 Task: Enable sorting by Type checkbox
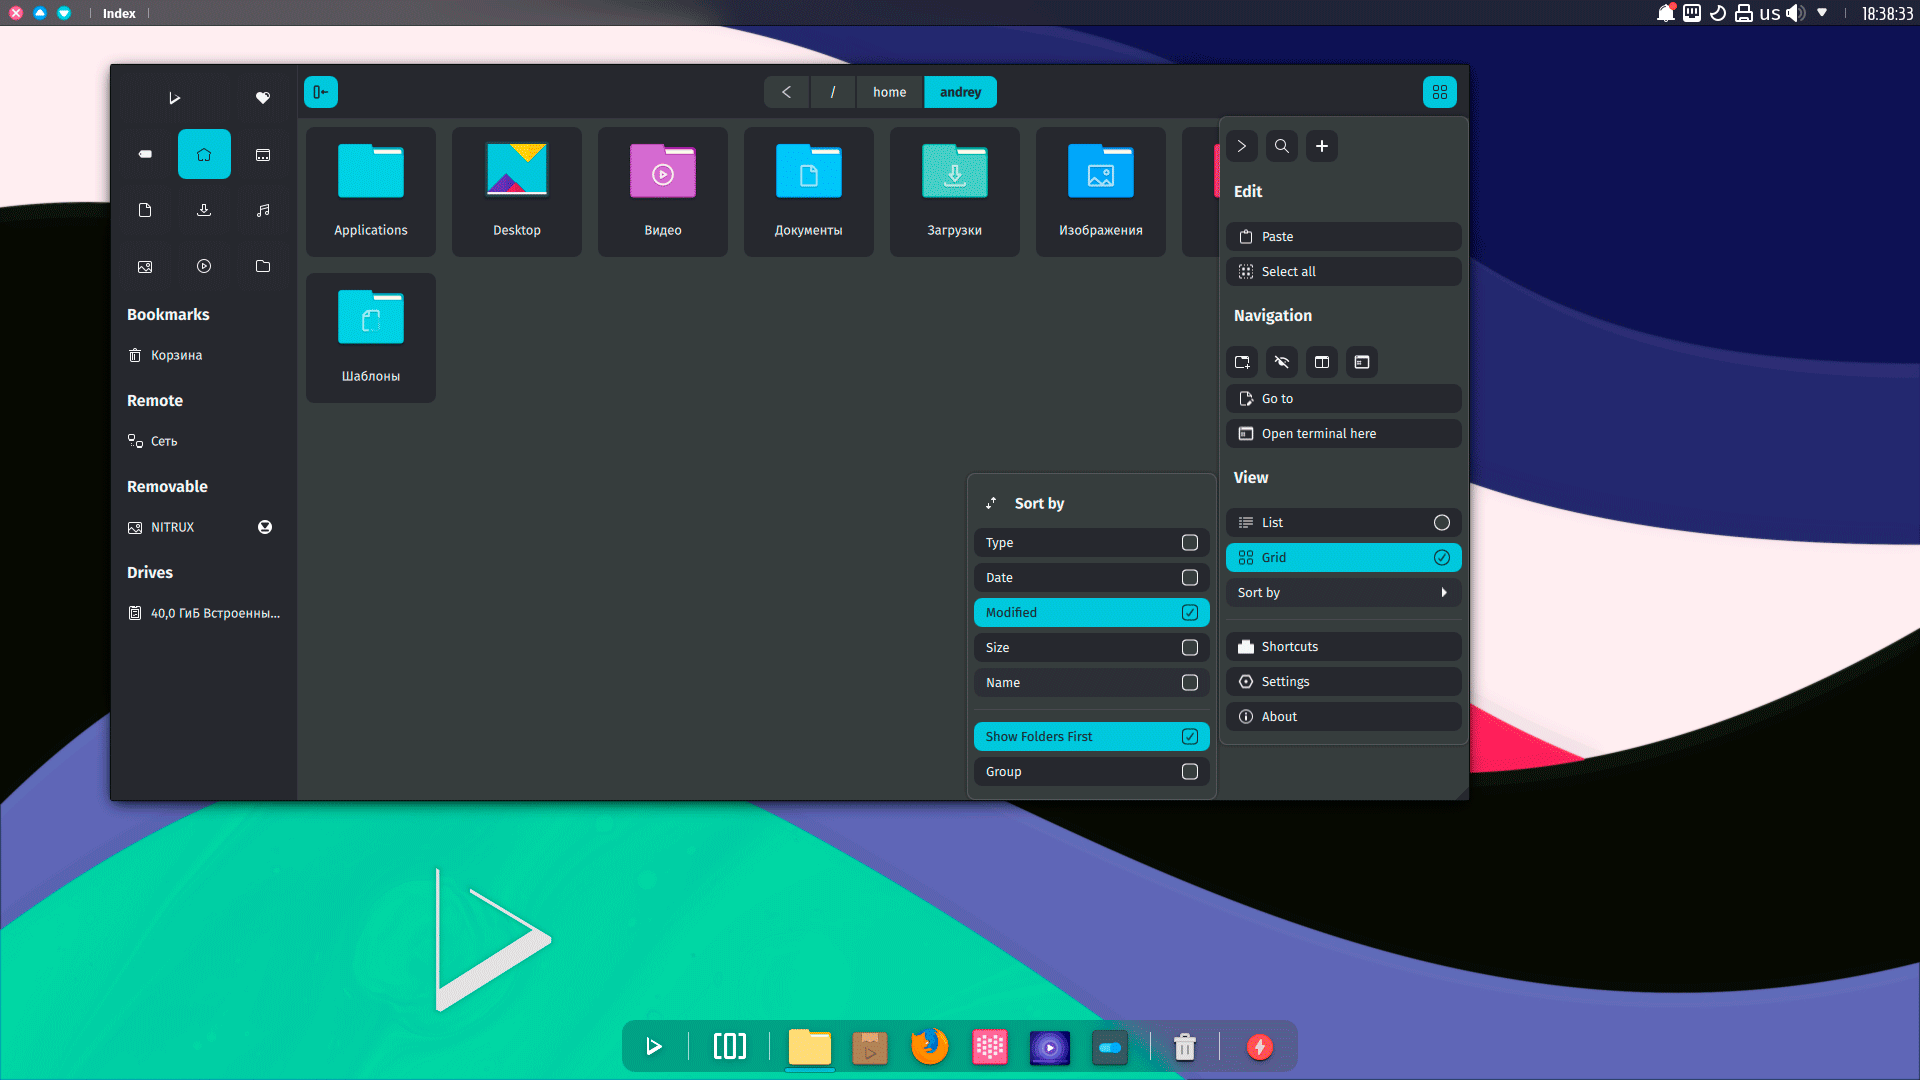[x=1189, y=543]
